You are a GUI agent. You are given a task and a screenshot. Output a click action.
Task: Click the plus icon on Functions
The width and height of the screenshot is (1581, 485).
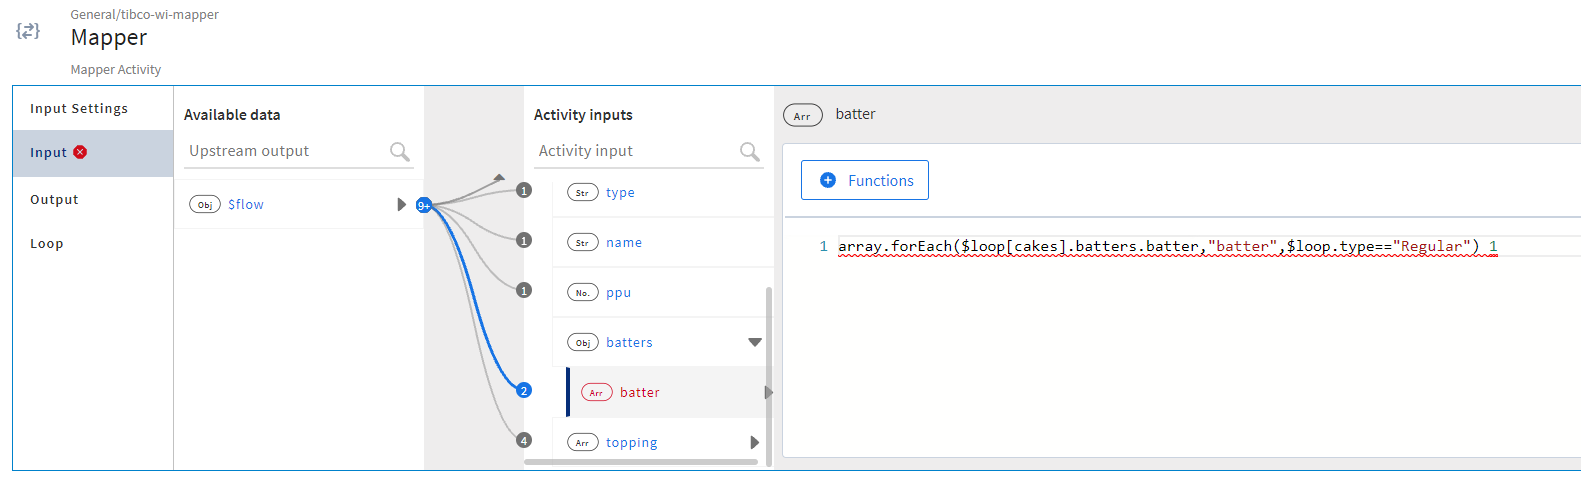828,180
